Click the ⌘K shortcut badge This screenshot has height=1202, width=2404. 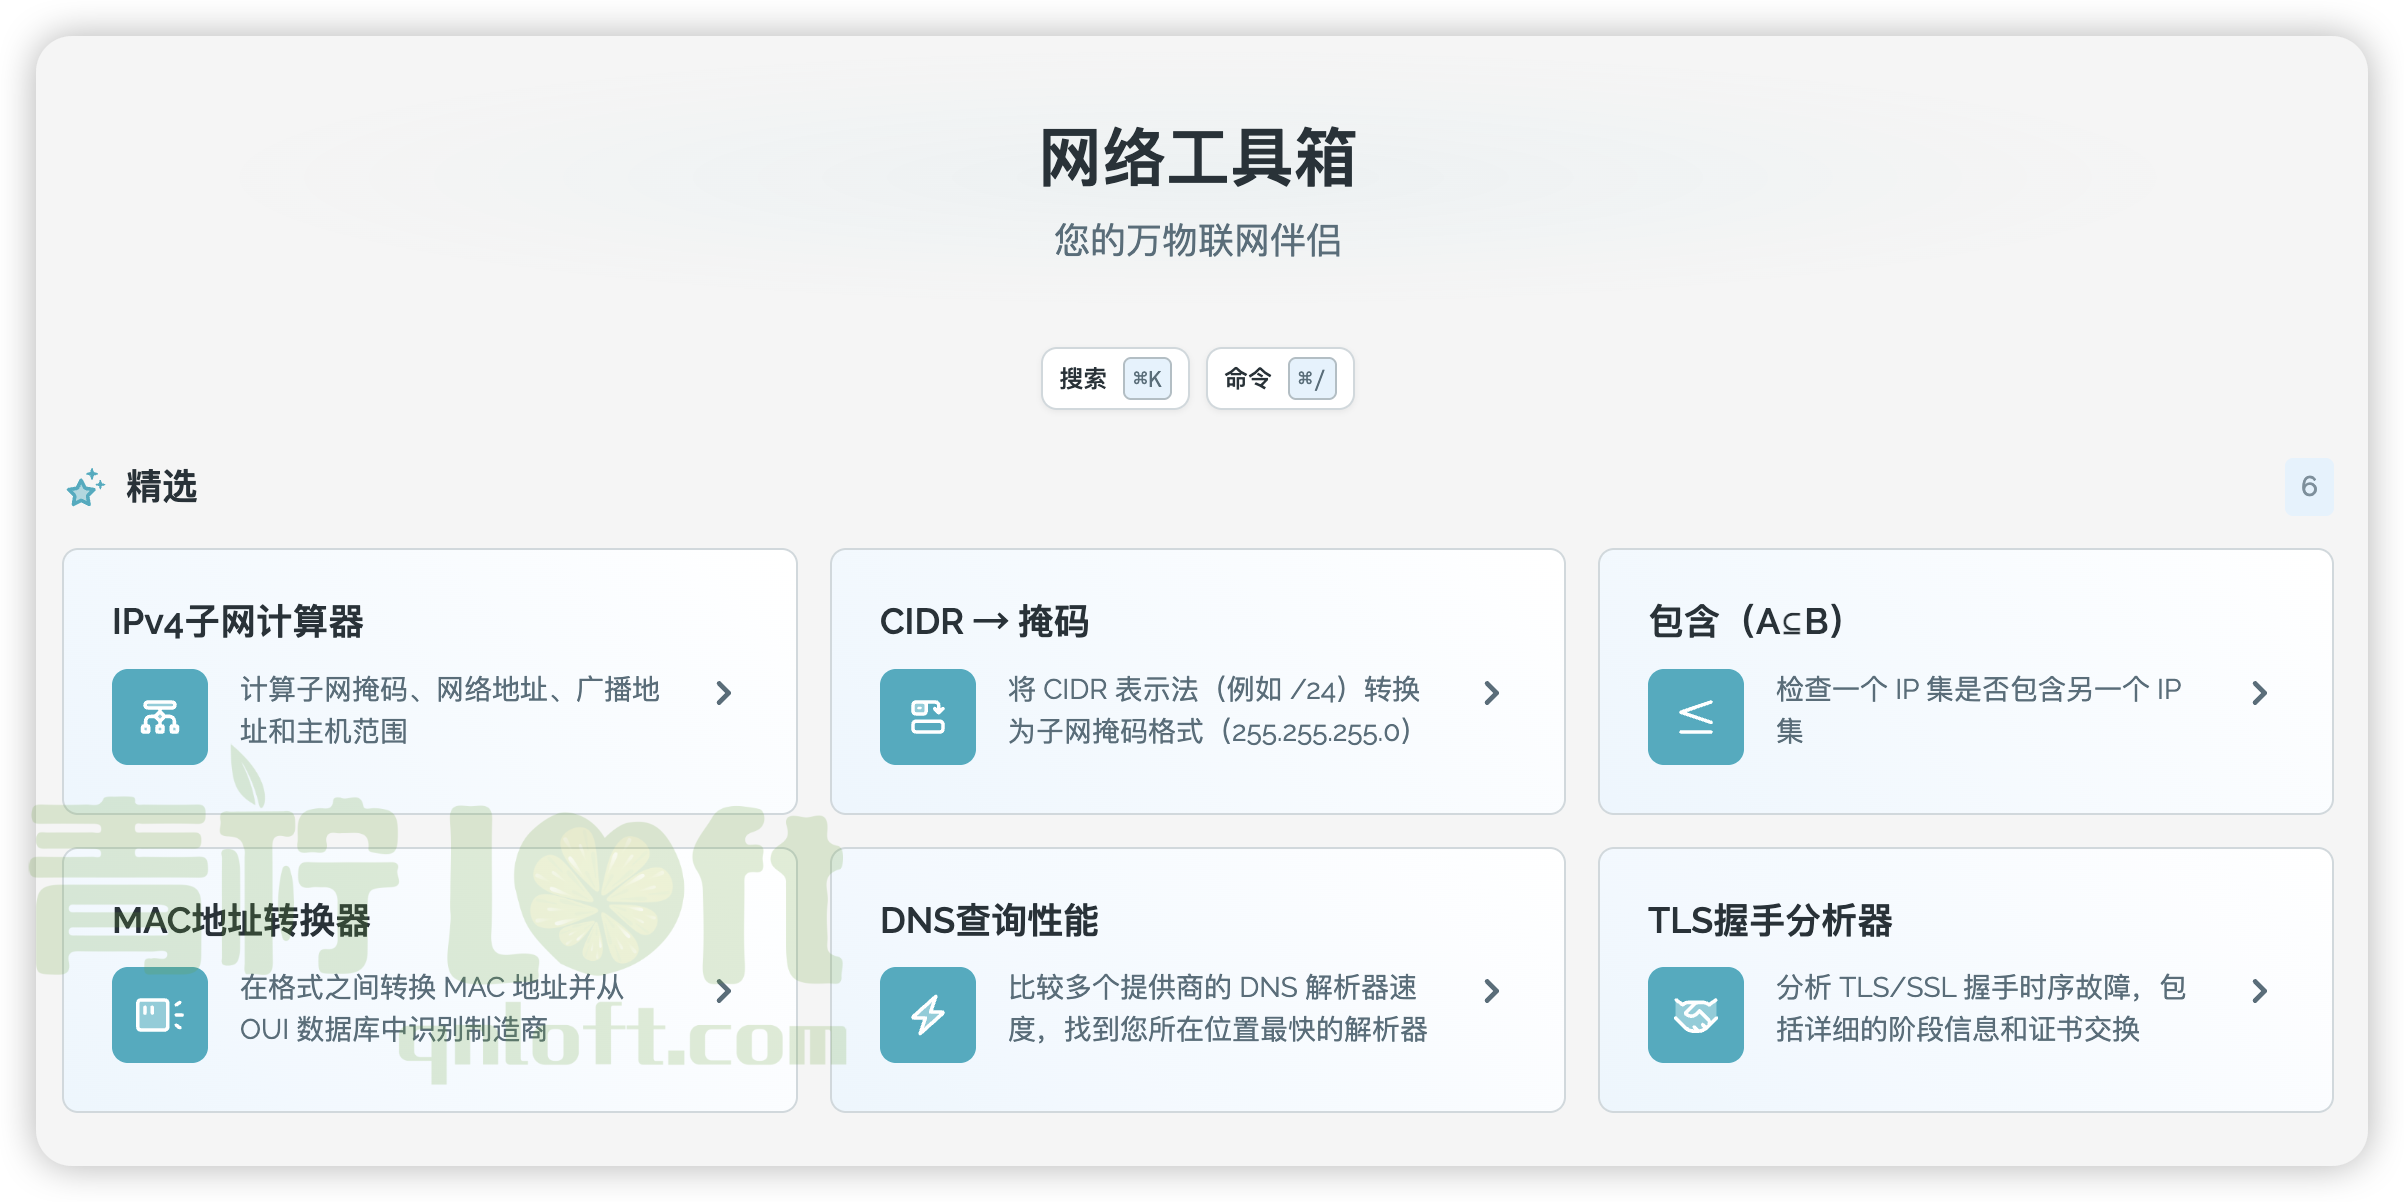(x=1149, y=379)
